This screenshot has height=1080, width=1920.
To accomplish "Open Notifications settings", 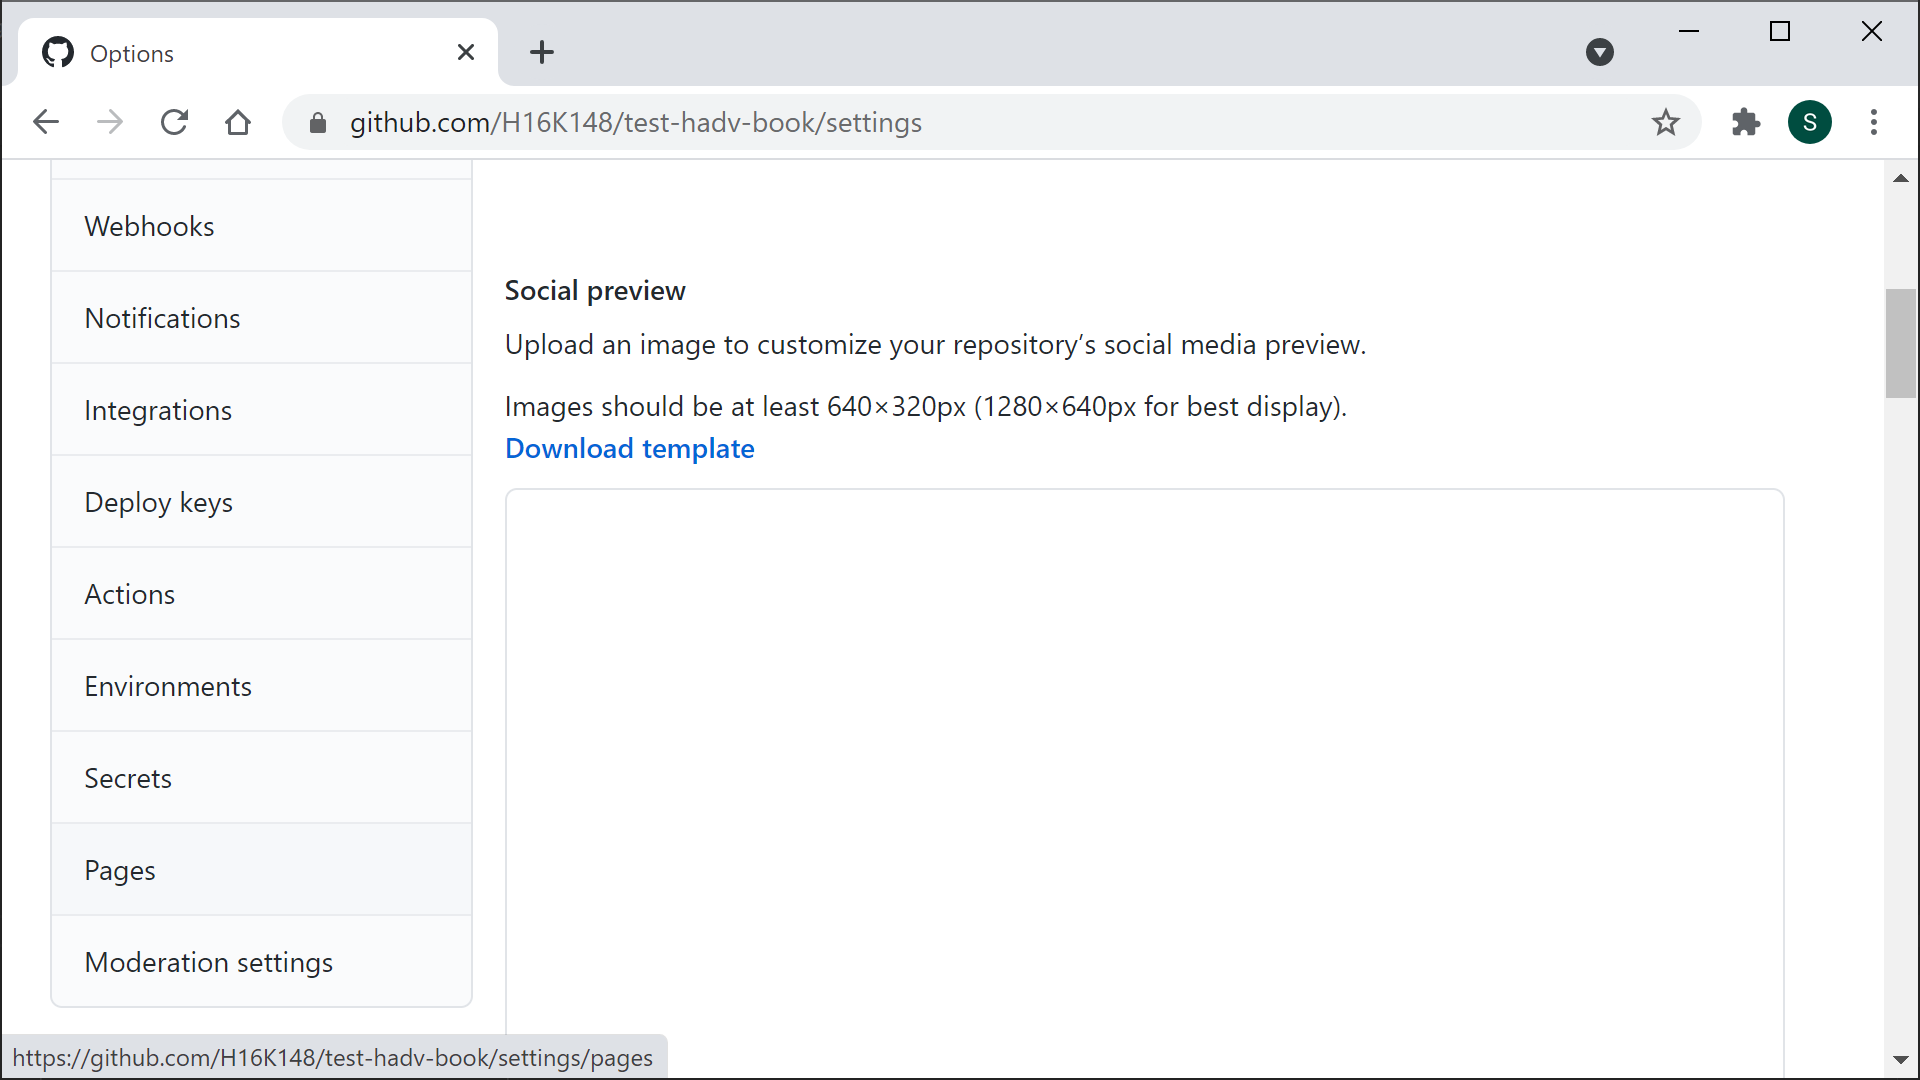I will 261,318.
